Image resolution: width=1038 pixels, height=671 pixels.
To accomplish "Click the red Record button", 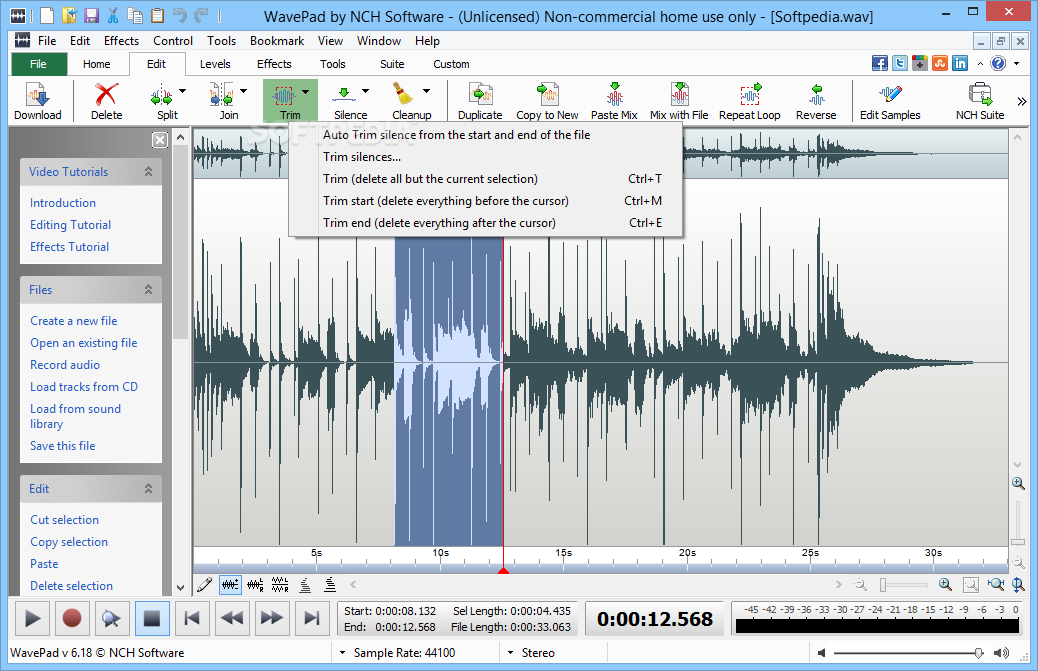I will pyautogui.click(x=71, y=619).
